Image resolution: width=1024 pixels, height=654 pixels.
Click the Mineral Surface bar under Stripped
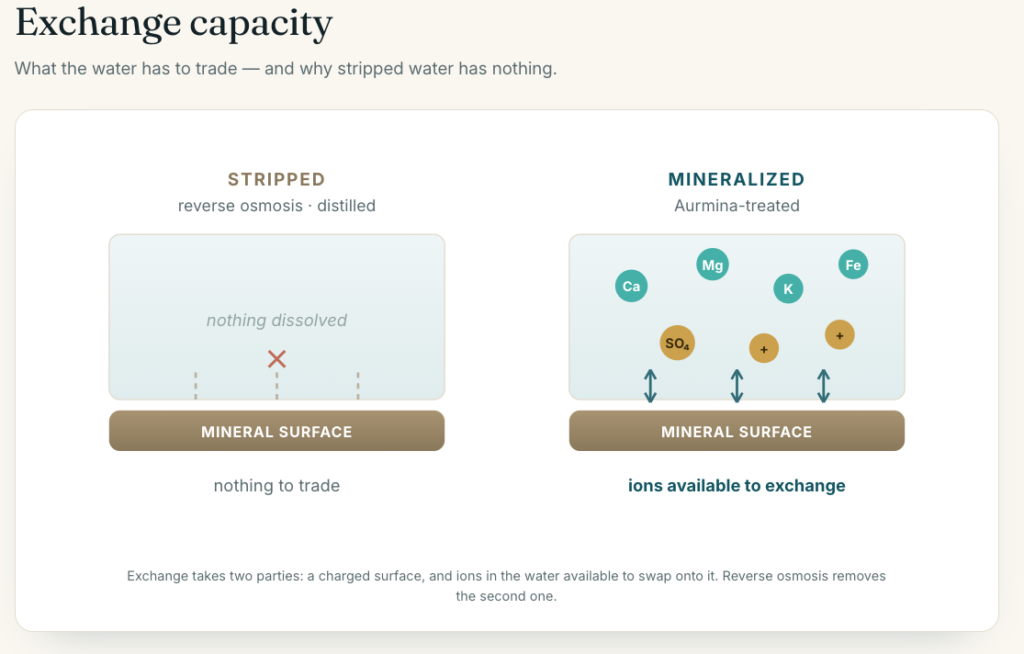277,431
